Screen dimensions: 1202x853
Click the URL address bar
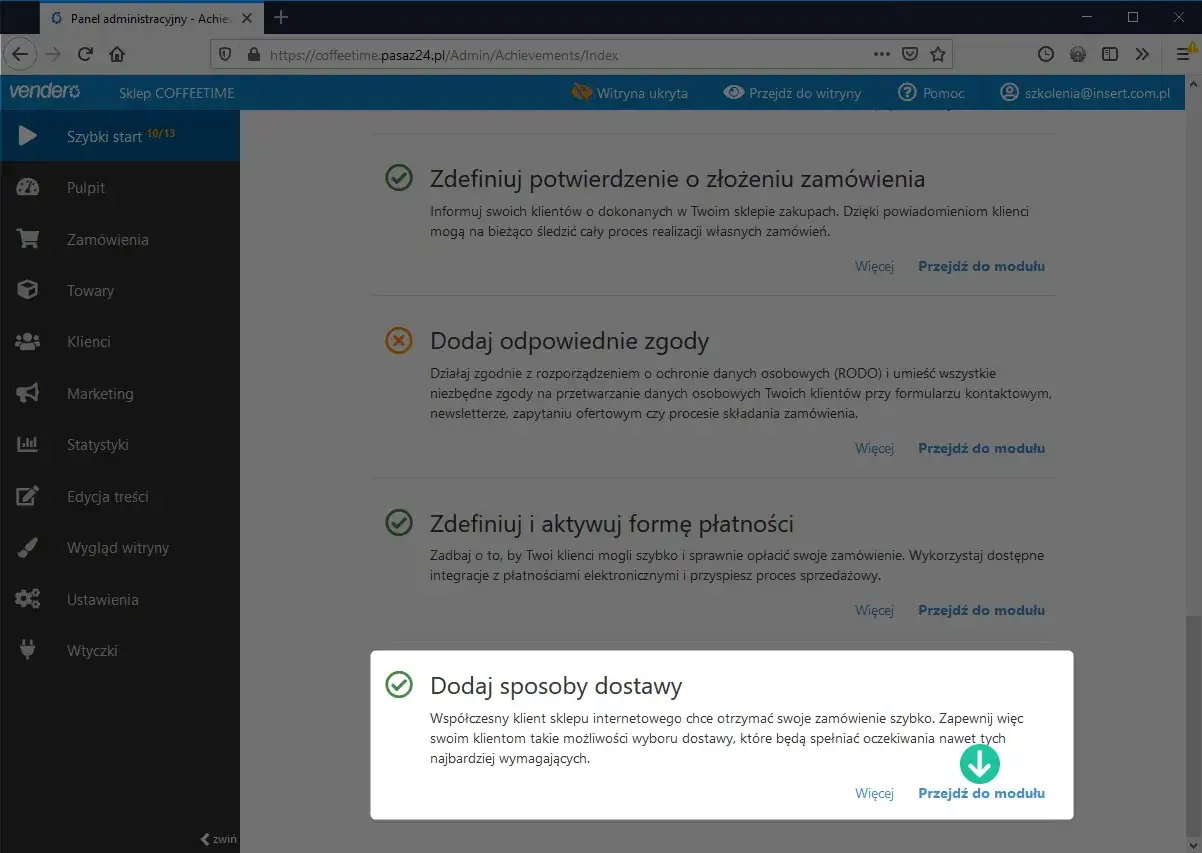(x=580, y=54)
